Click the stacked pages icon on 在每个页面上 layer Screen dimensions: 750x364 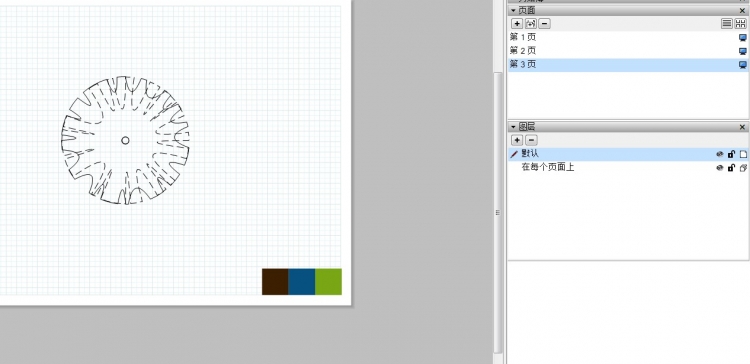pyautogui.click(x=743, y=168)
